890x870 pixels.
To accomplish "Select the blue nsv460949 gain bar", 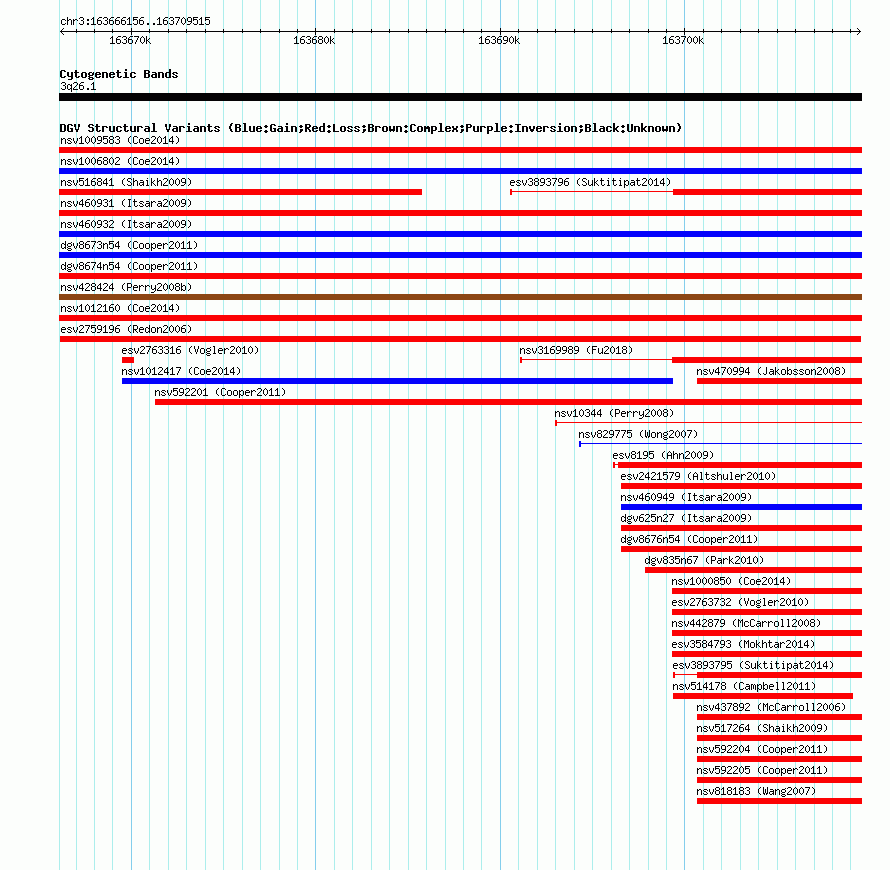I will click(x=741, y=507).
